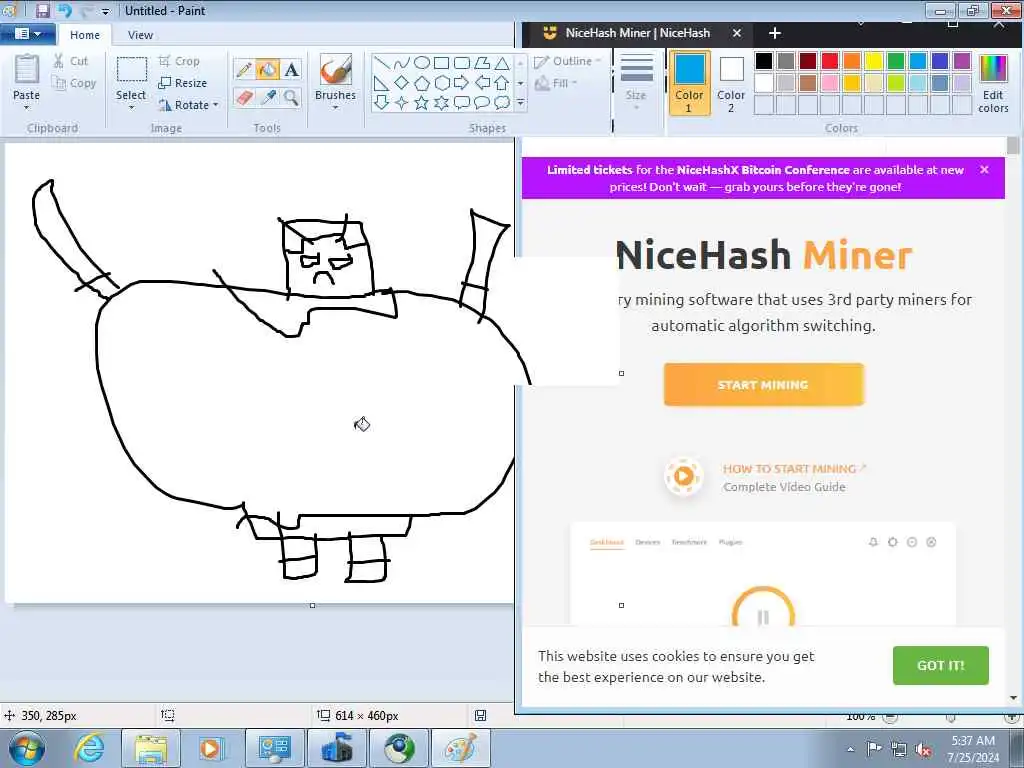
Task: Click Save icon in Paint title bar
Action: pyautogui.click(x=42, y=10)
